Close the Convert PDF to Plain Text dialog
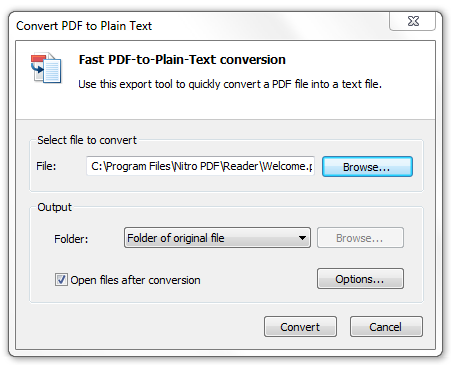451x365 pixels. (x=412, y=21)
